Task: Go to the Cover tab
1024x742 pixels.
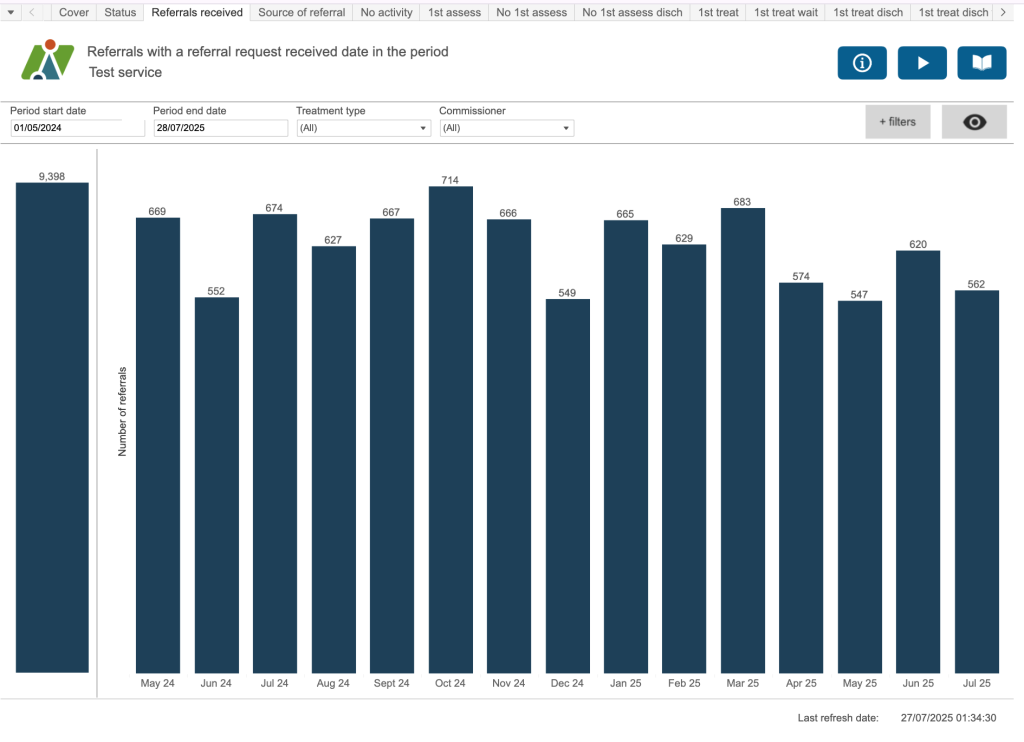Action: pyautogui.click(x=74, y=12)
